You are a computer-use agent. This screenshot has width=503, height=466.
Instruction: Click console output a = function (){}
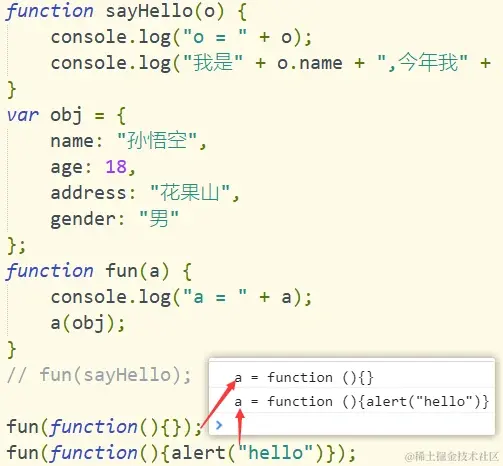pyautogui.click(x=304, y=378)
